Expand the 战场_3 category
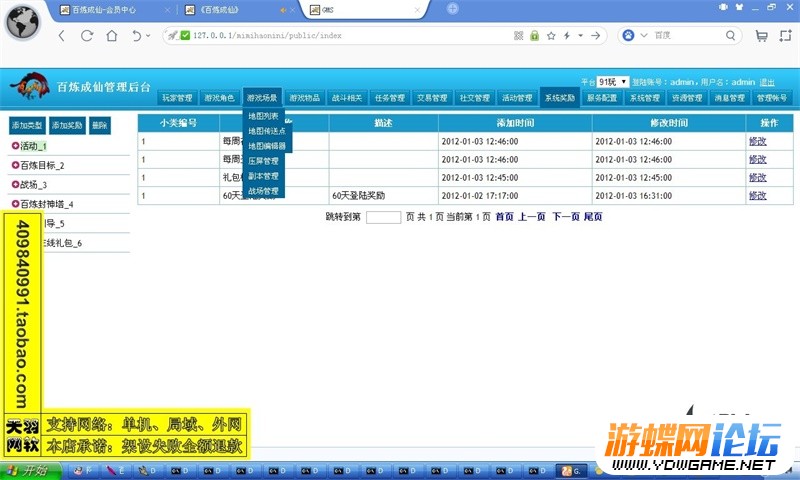Image resolution: width=800 pixels, height=480 pixels. click(15, 185)
